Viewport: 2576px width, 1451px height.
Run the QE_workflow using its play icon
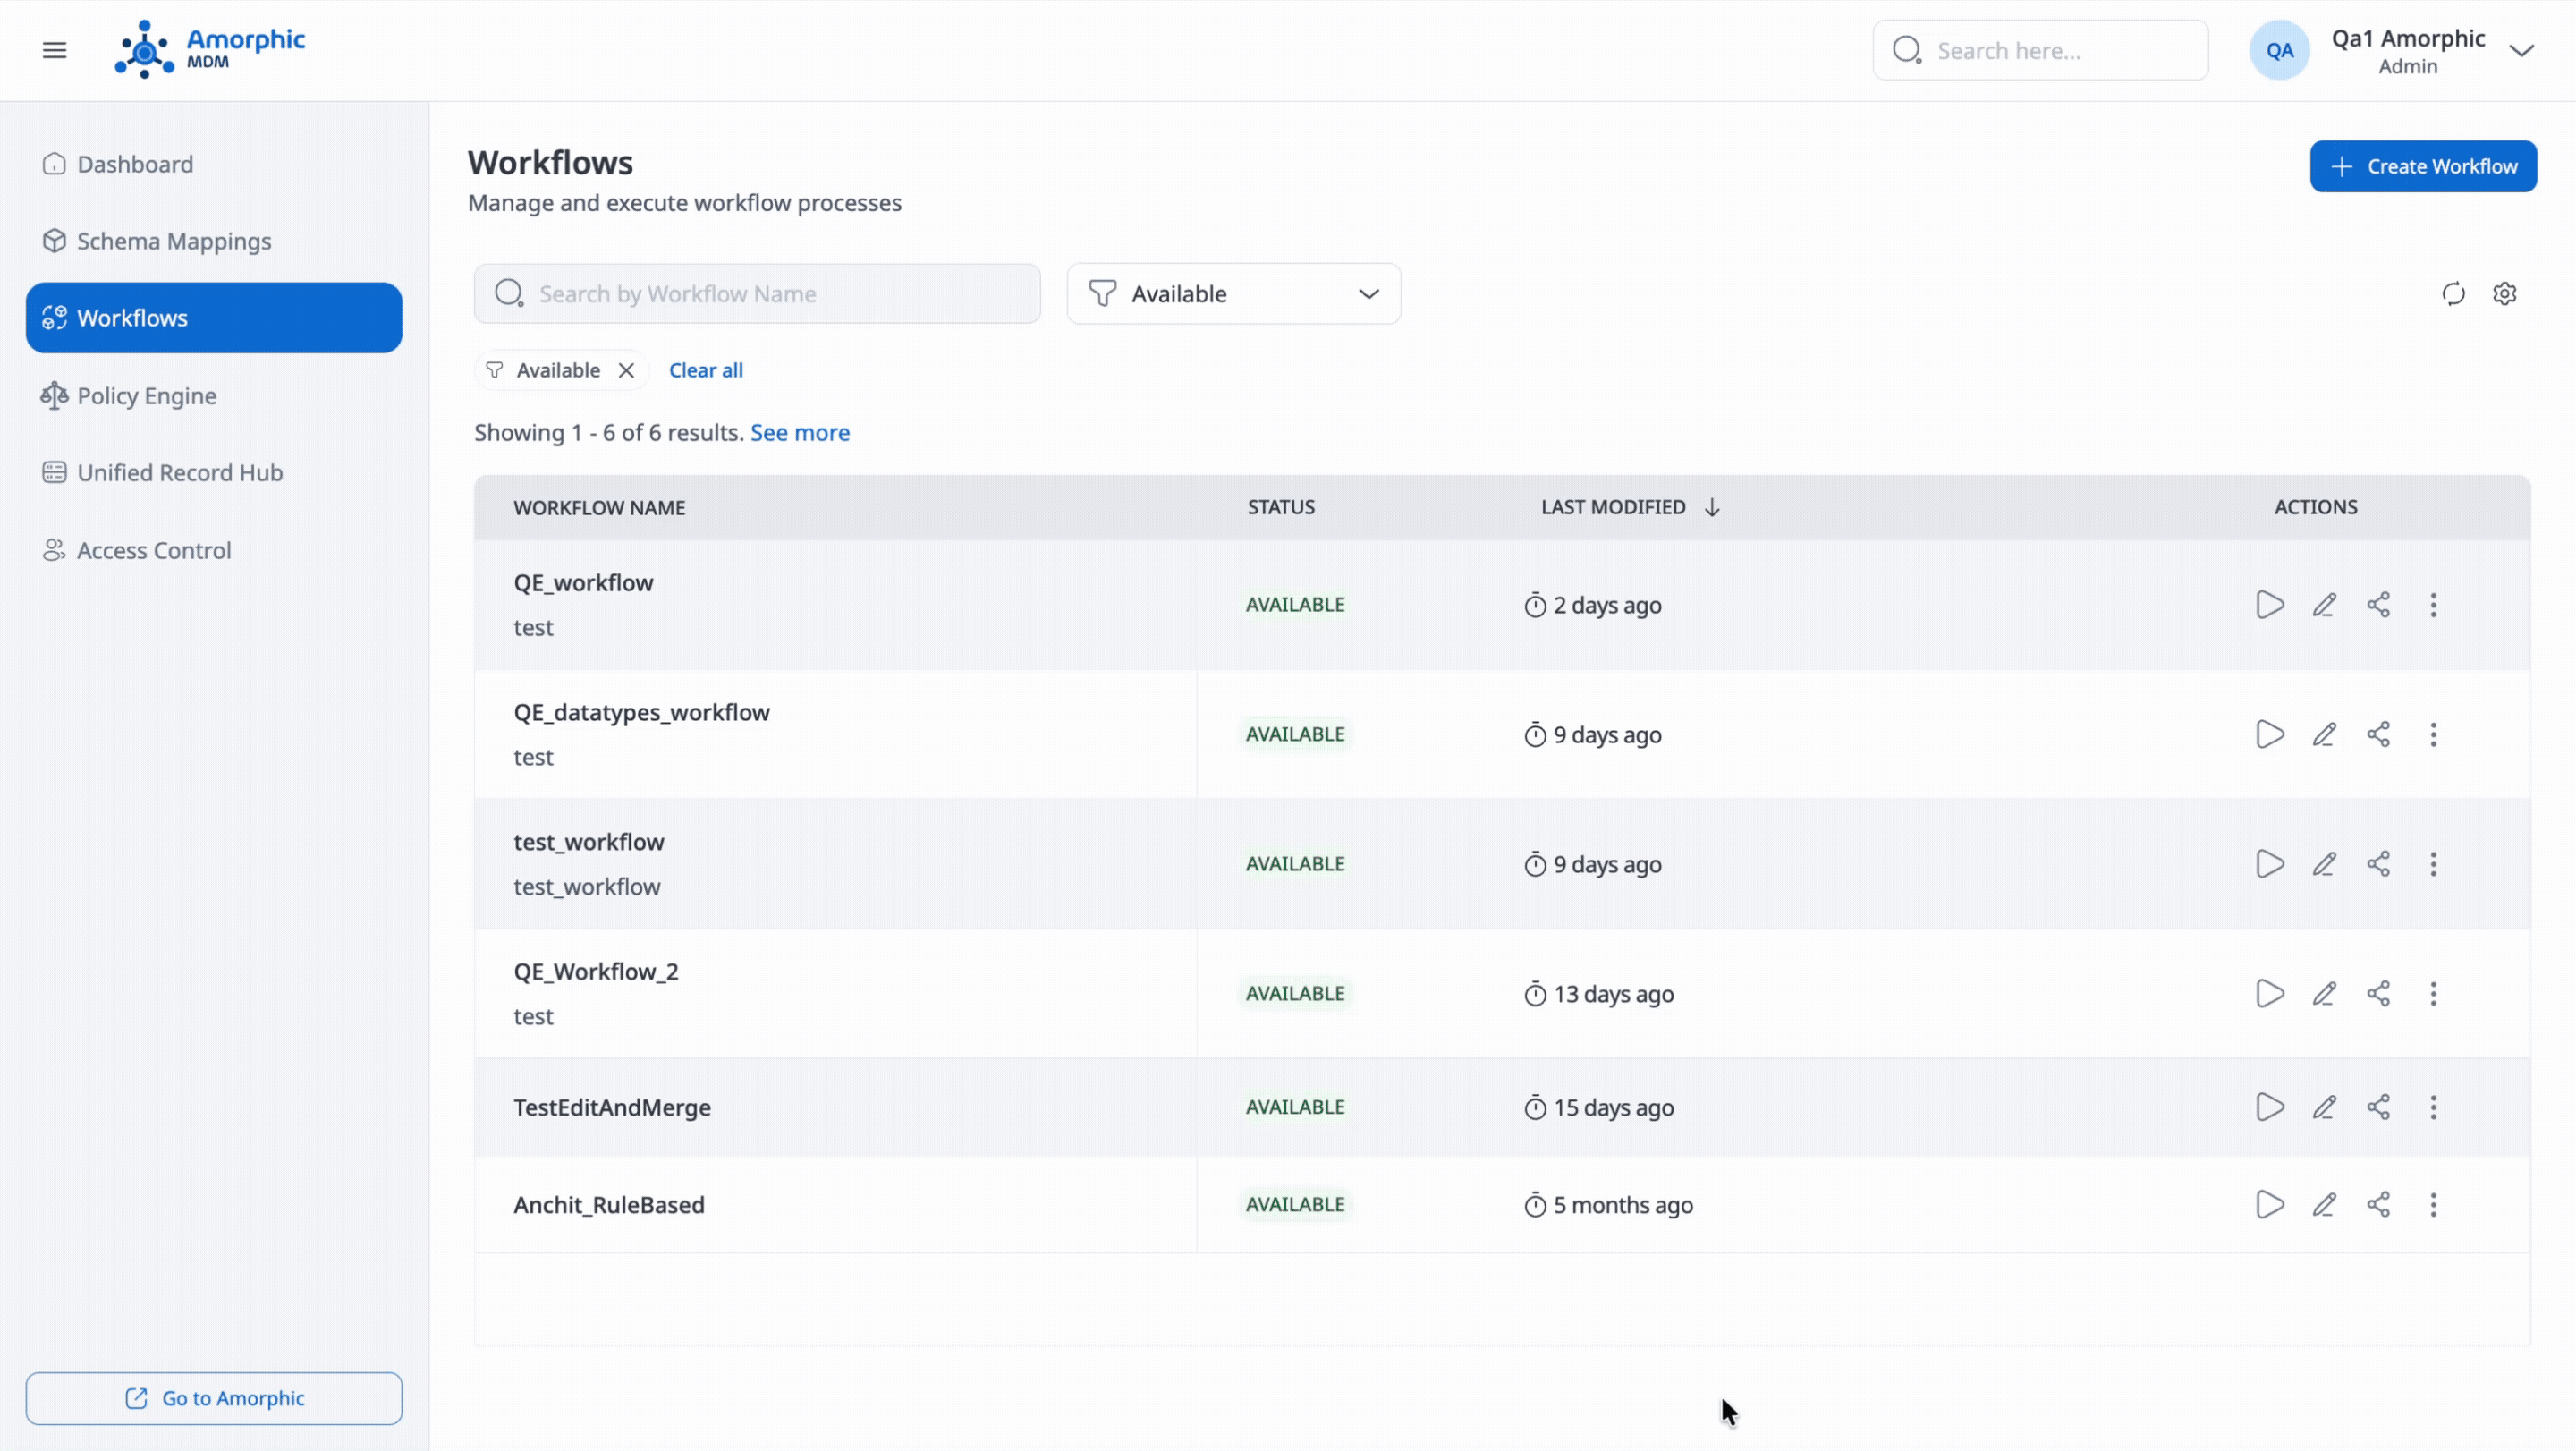[x=2269, y=605]
